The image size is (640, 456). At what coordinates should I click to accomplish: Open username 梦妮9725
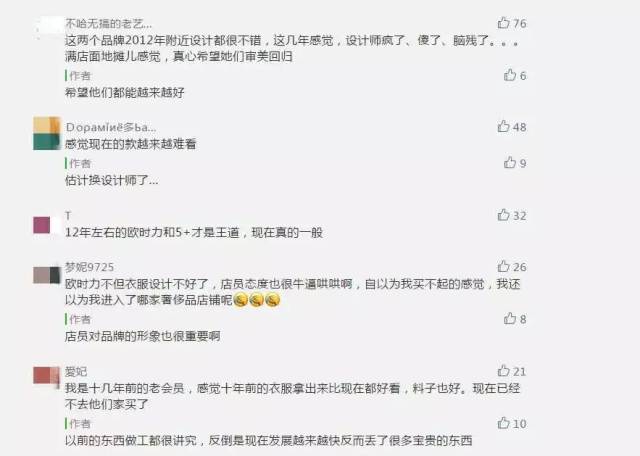coord(89,267)
